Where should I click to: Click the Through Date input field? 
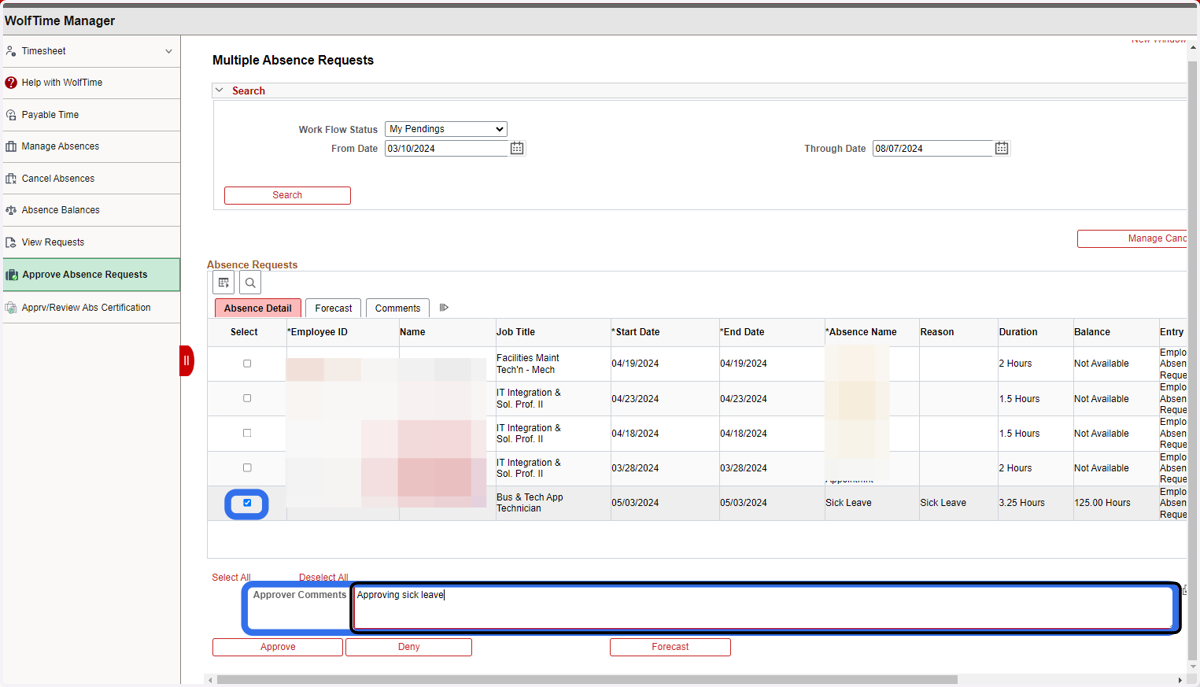(932, 148)
